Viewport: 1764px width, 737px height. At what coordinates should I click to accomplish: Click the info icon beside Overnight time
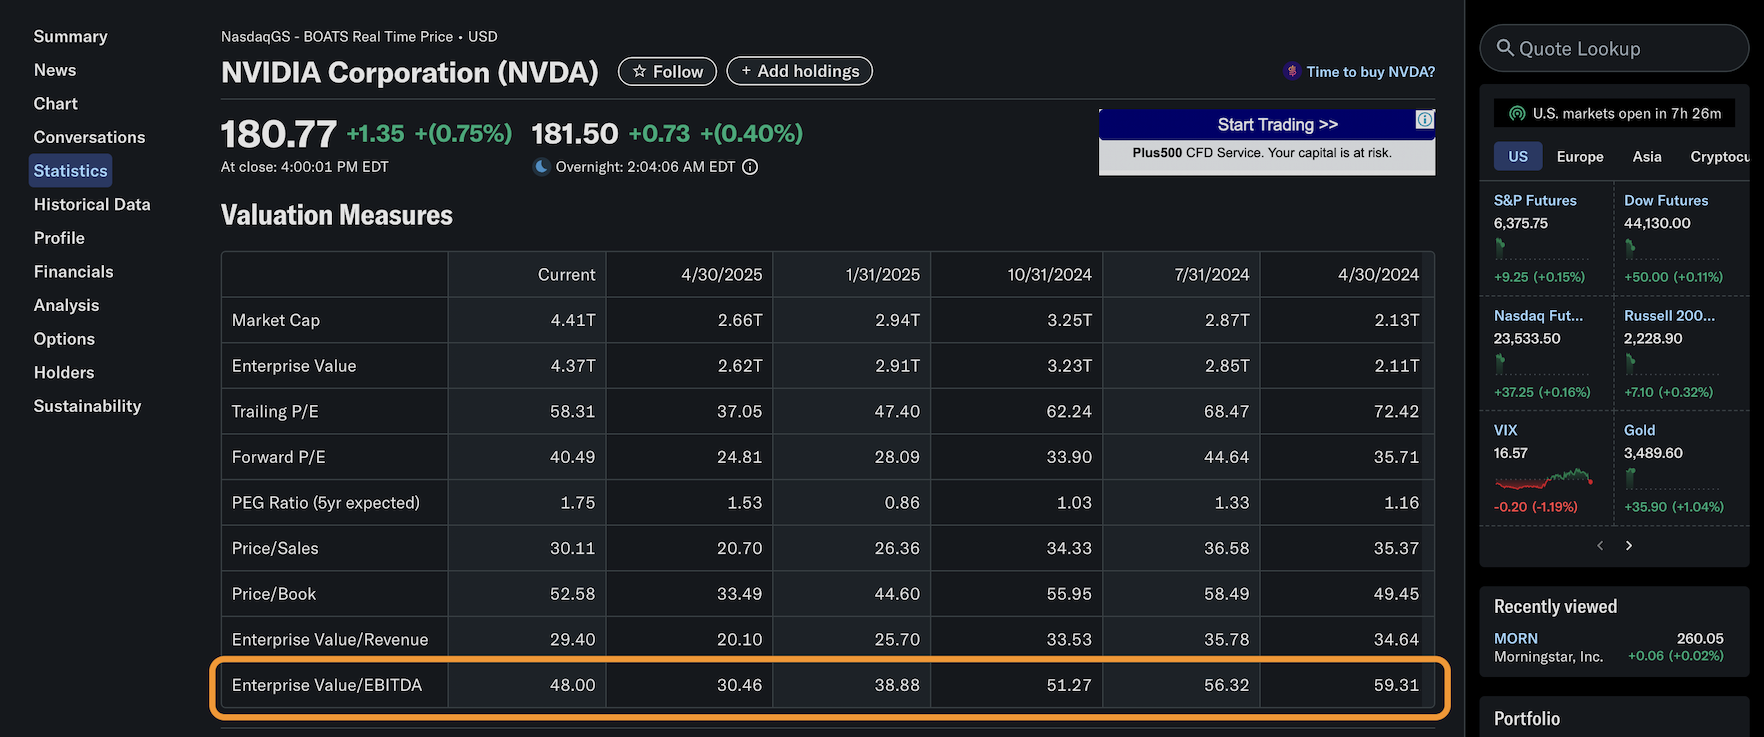750,167
